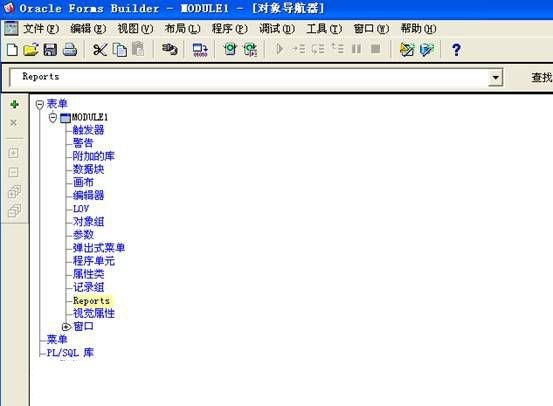This screenshot has height=406, width=553.
Task: Click the sidebar Collapse minus icon
Action: pos(13,172)
